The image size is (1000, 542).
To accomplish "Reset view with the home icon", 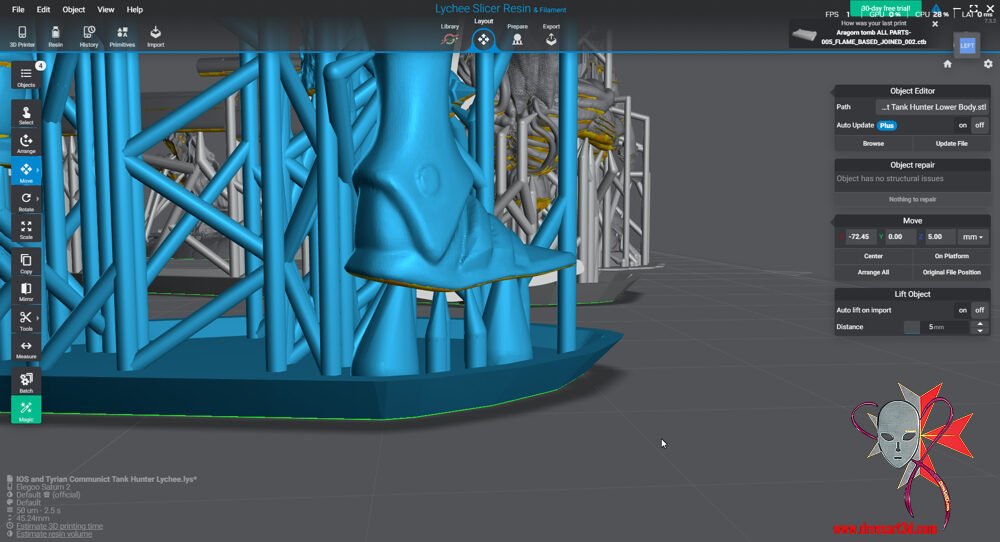I will [947, 64].
